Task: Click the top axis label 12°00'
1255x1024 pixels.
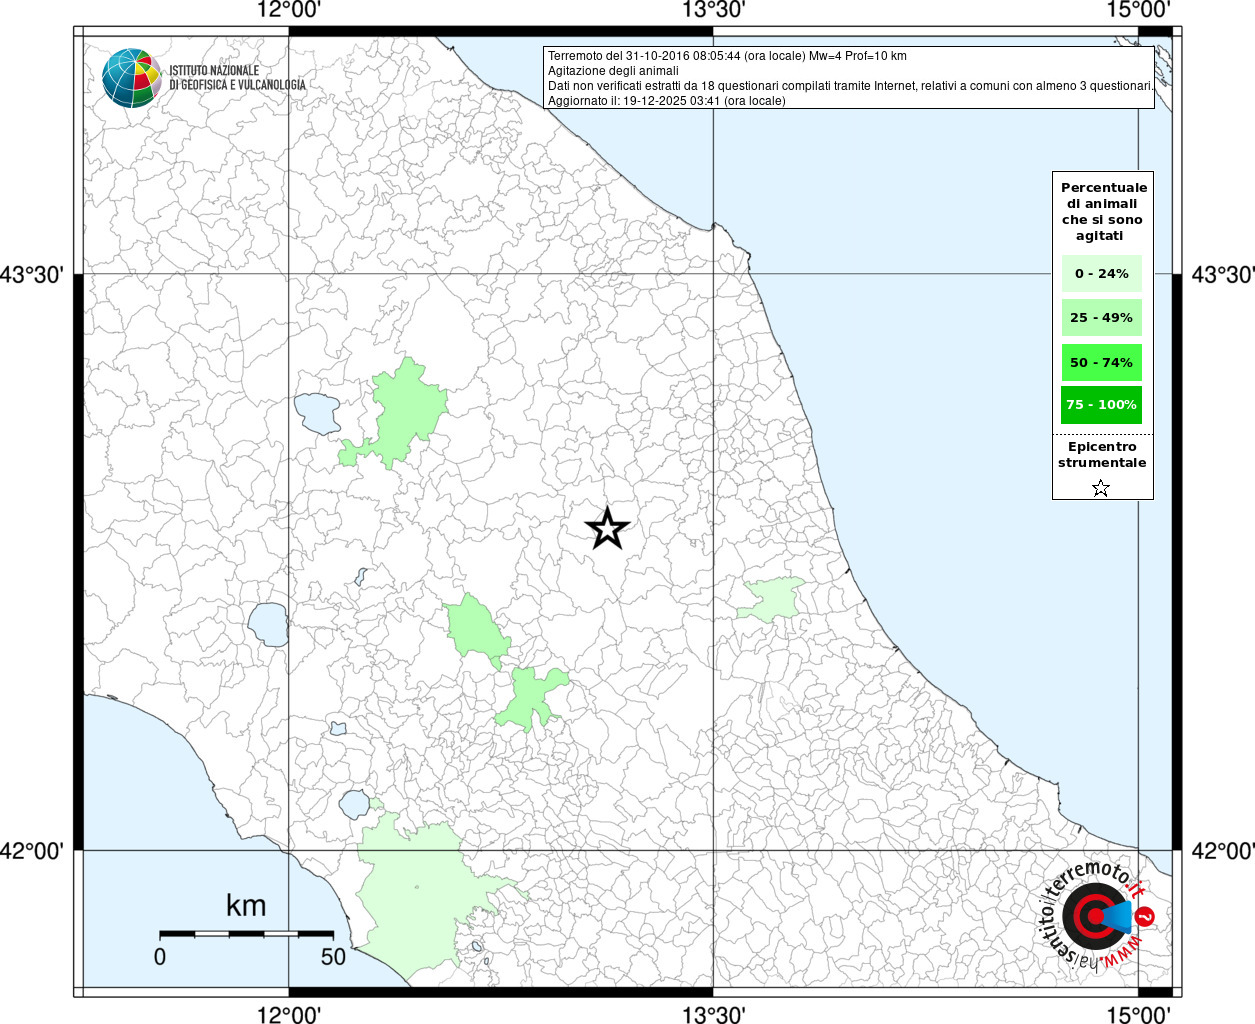Action: click(289, 10)
